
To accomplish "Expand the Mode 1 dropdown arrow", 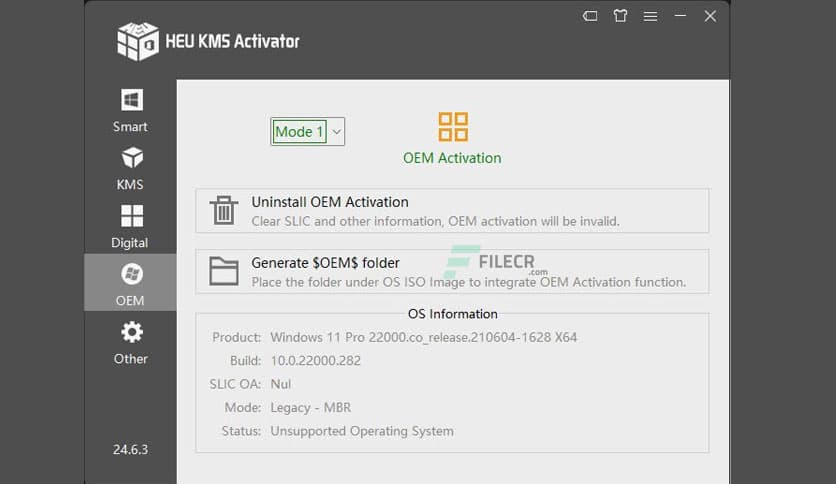I will tap(336, 132).
